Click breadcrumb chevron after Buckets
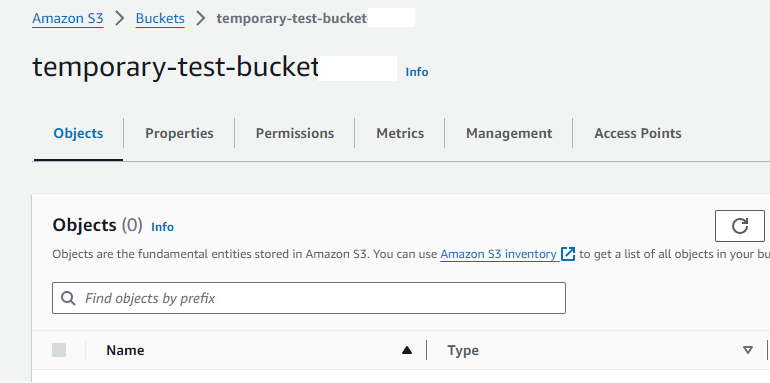 click(200, 19)
